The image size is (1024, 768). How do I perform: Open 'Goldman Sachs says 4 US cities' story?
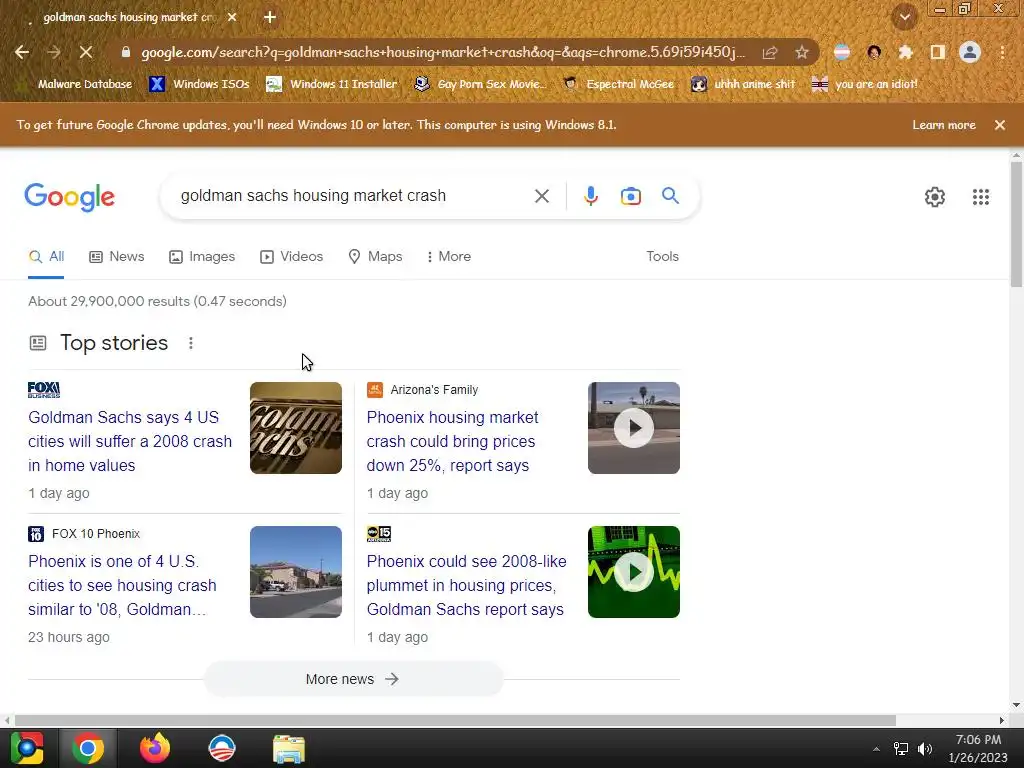point(130,441)
